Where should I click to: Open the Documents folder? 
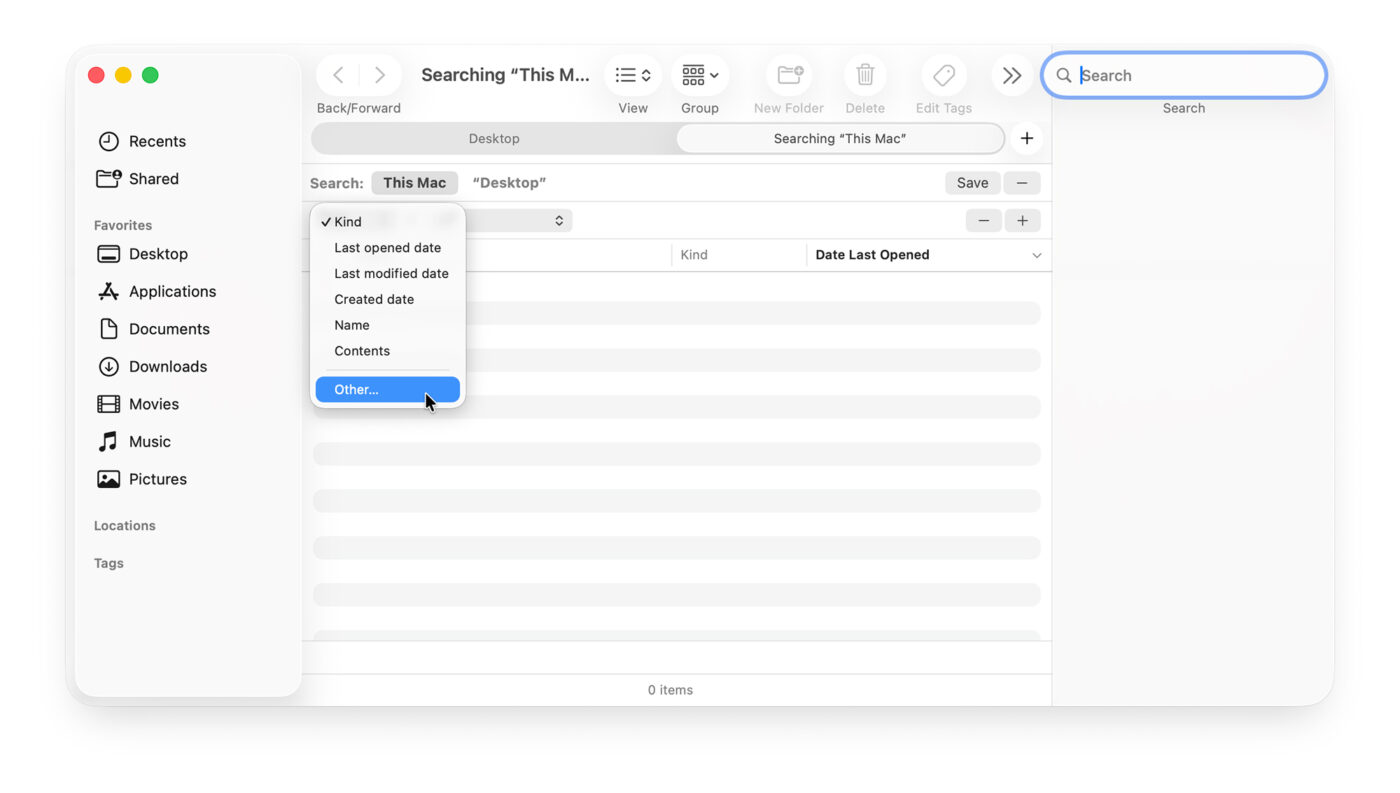coord(169,328)
